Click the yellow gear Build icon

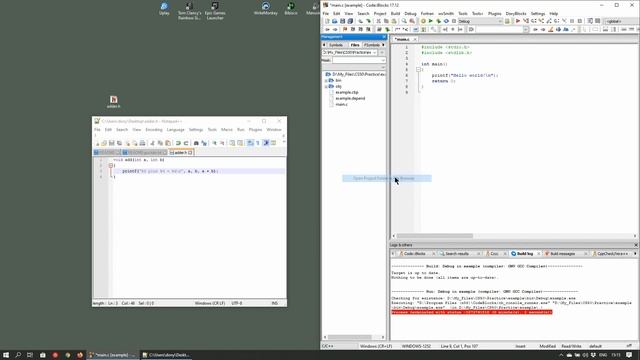424,21
